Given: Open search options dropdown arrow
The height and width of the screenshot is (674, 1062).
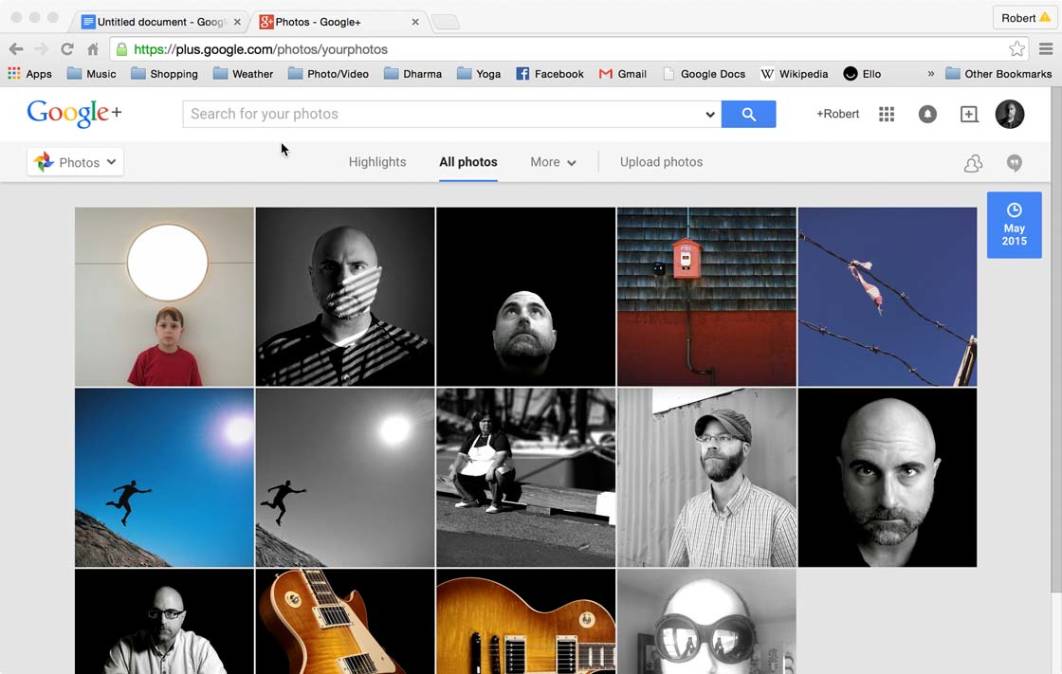Looking at the screenshot, I should coord(710,114).
